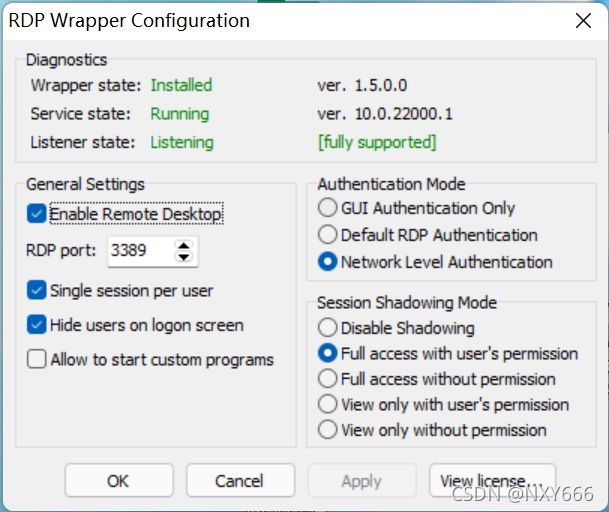
Task: Click the General Settings group heading
Action: pos(85,184)
